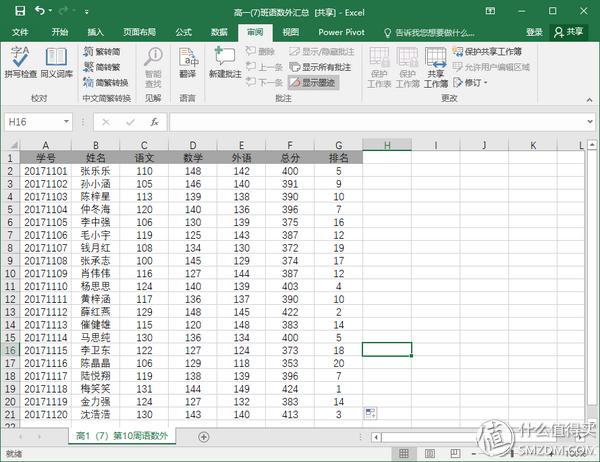Click the Cancel (X) formula bar icon

(106, 122)
